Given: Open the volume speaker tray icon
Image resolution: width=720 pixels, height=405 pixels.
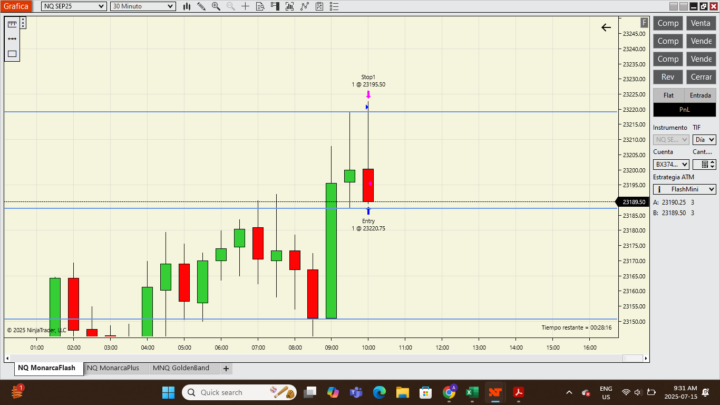Looking at the screenshot, I should tap(638, 393).
